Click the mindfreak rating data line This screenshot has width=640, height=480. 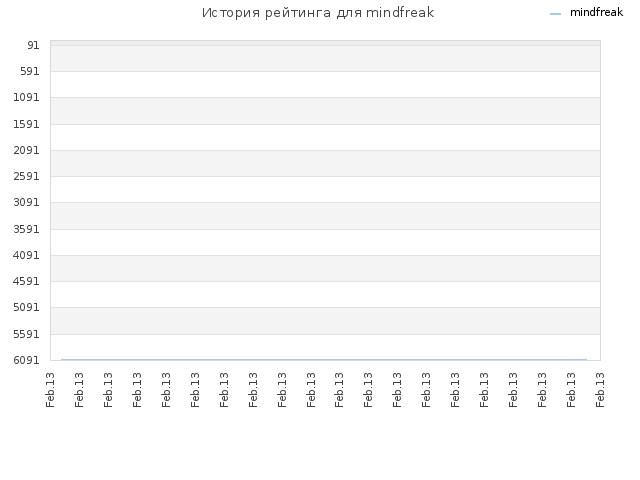click(324, 360)
